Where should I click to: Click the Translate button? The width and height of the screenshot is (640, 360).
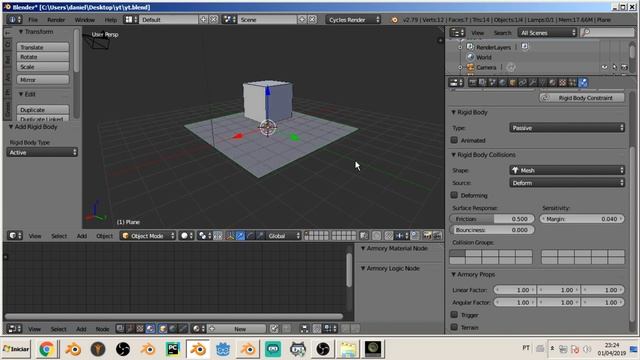[43, 47]
